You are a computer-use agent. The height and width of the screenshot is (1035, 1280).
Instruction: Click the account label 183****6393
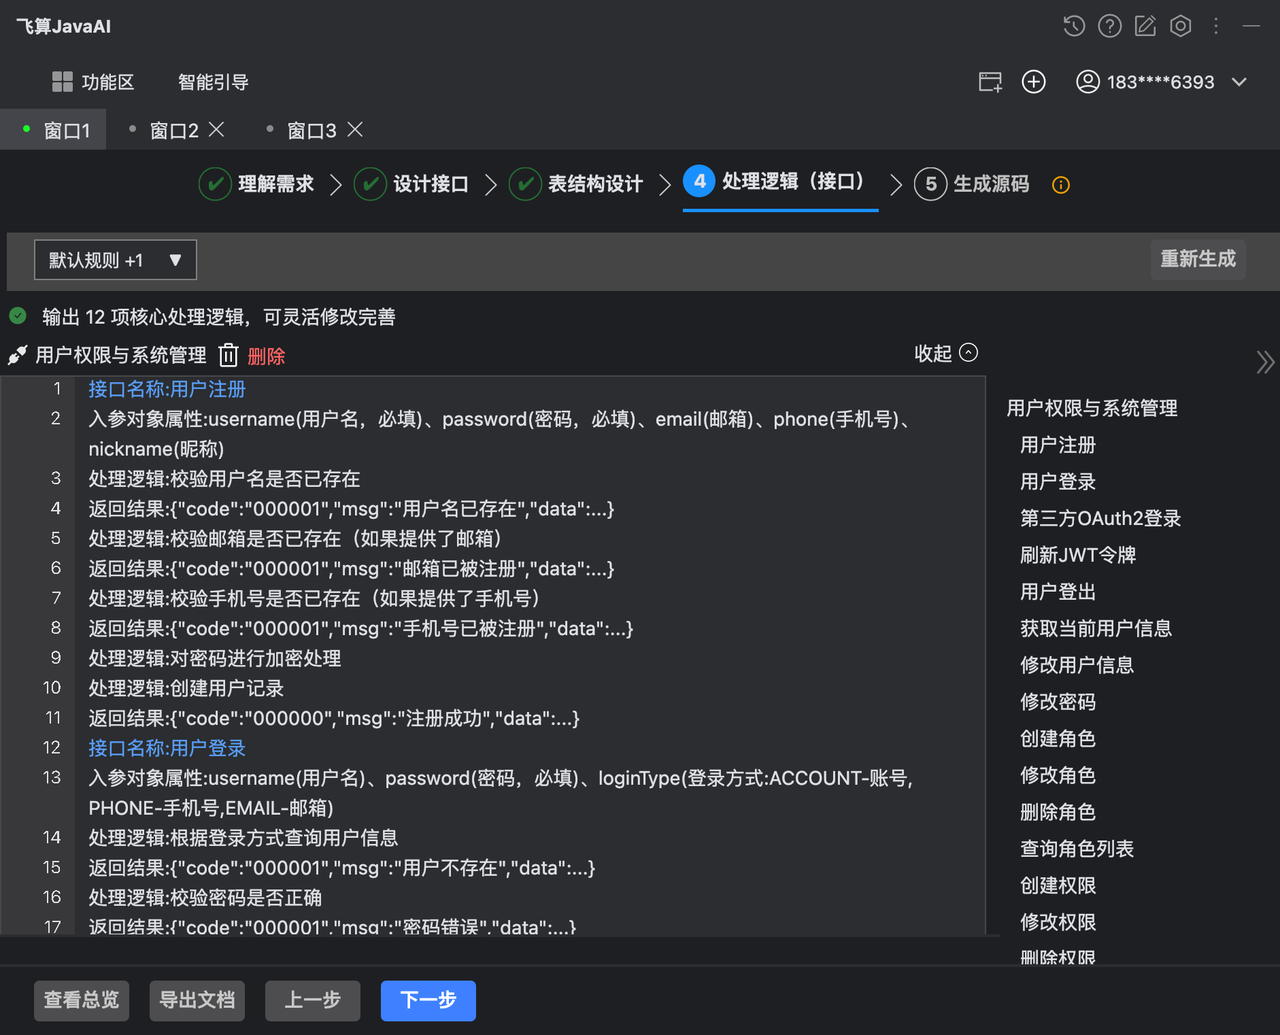(1160, 82)
